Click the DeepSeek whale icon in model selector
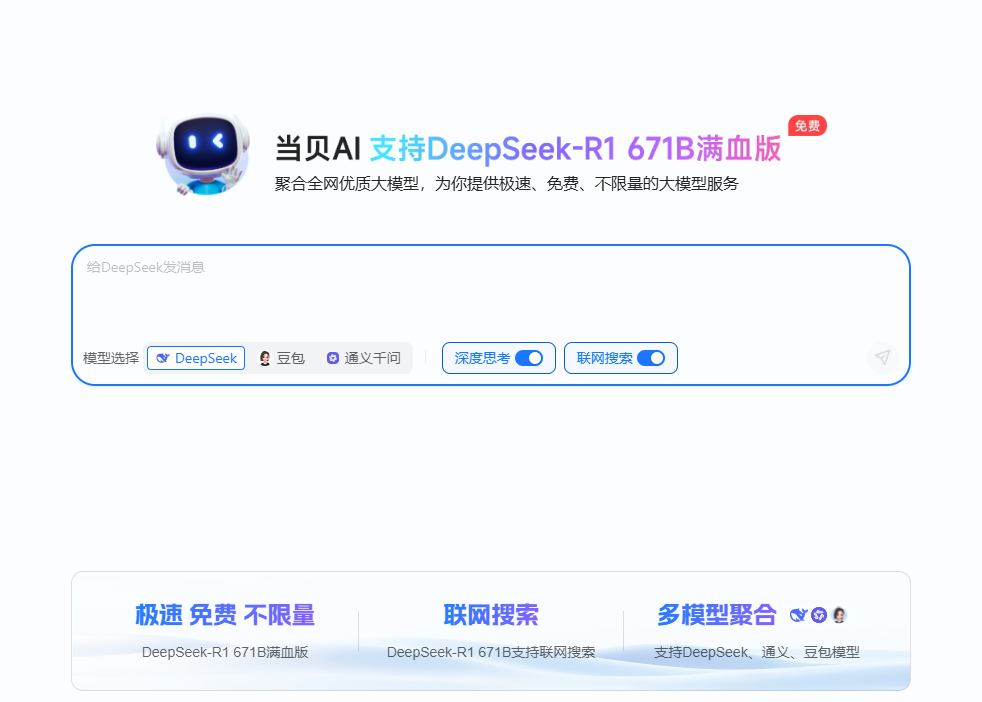Image resolution: width=982 pixels, height=702 pixels. [163, 358]
